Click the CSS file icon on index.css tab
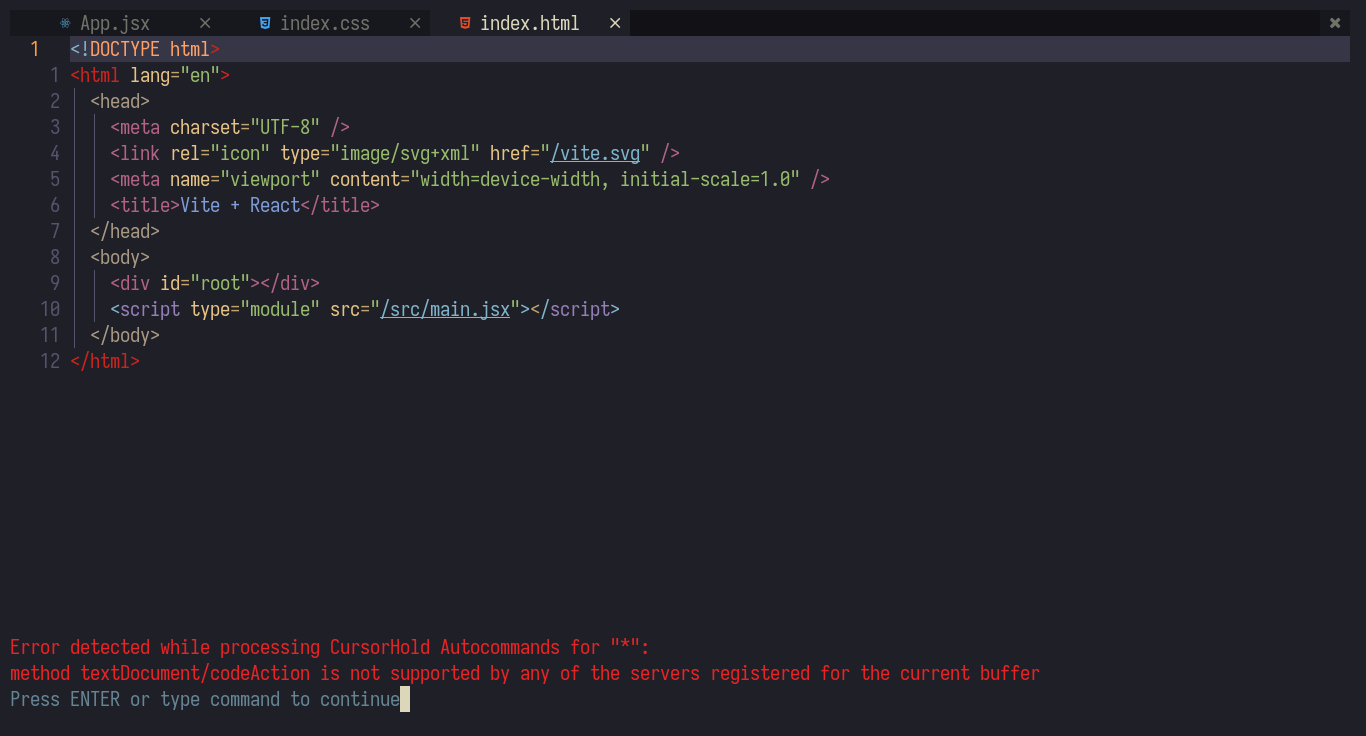Image resolution: width=1366 pixels, height=736 pixels. [263, 22]
